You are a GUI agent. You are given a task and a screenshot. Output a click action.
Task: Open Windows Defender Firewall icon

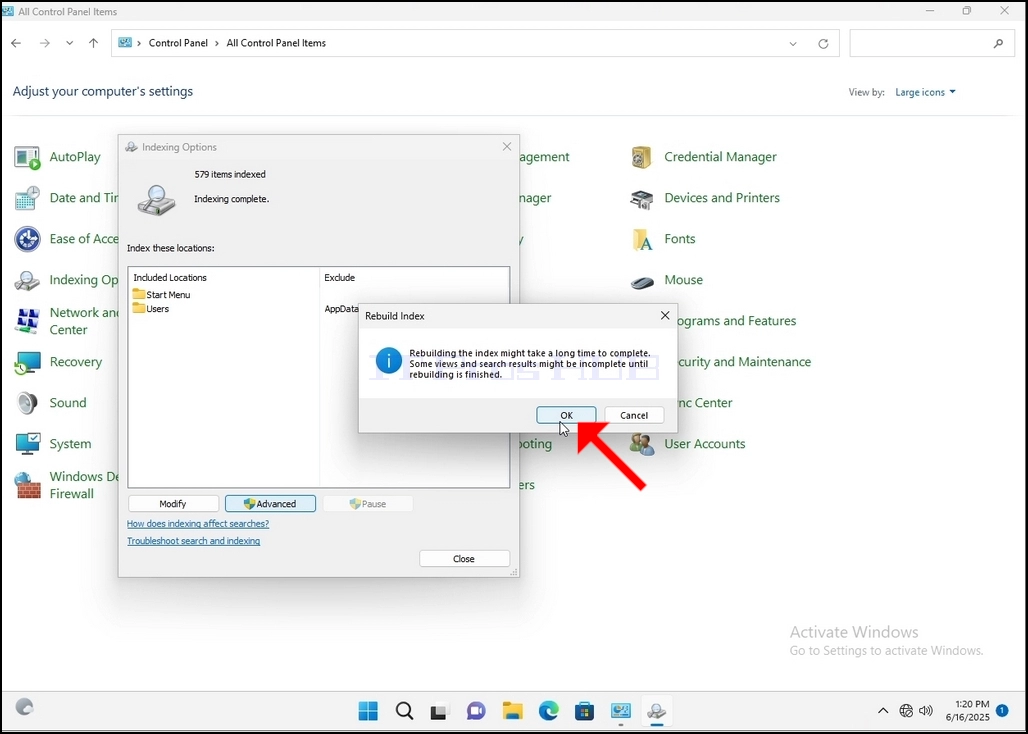click(27, 485)
